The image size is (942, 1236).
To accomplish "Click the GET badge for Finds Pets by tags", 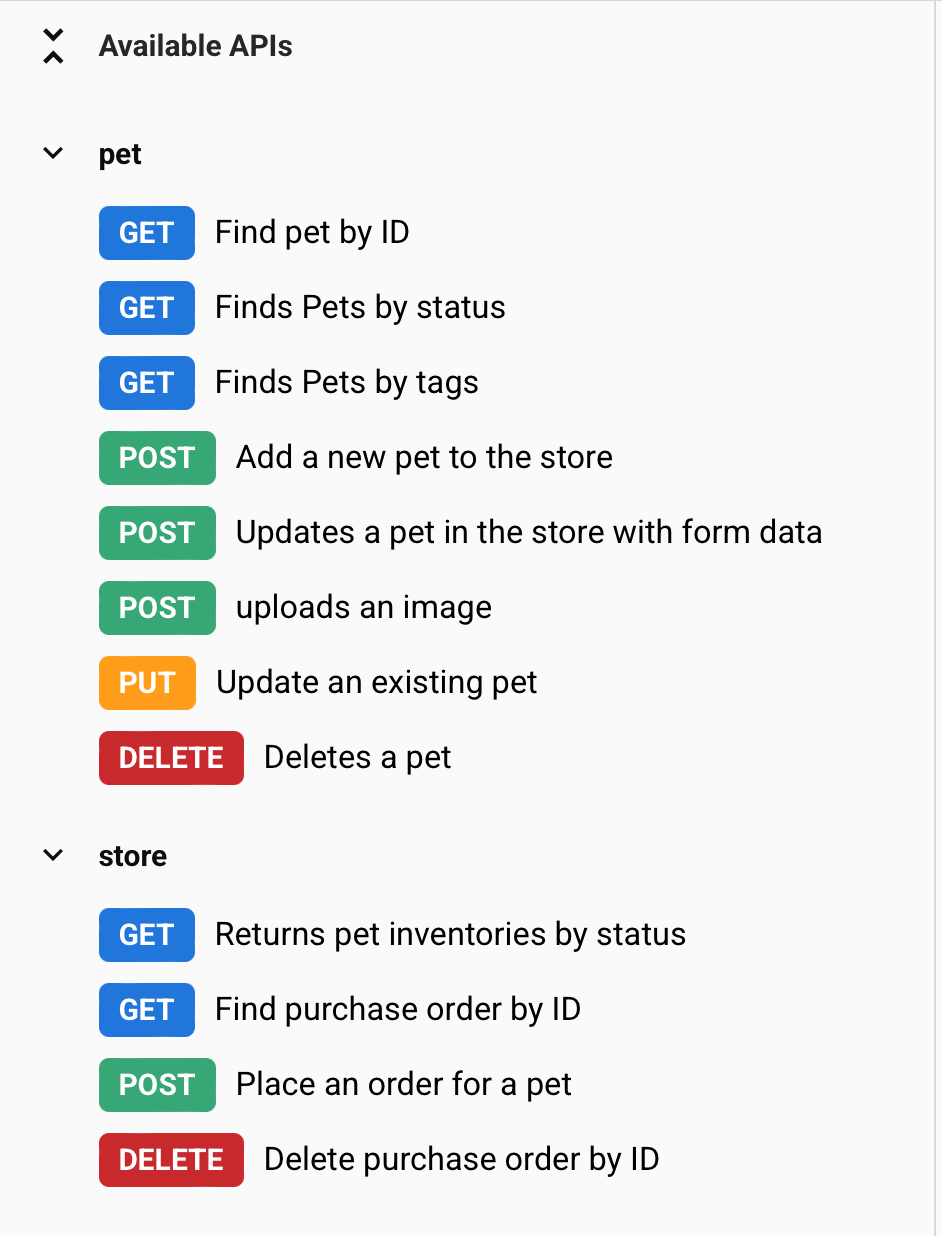I will tap(146, 382).
